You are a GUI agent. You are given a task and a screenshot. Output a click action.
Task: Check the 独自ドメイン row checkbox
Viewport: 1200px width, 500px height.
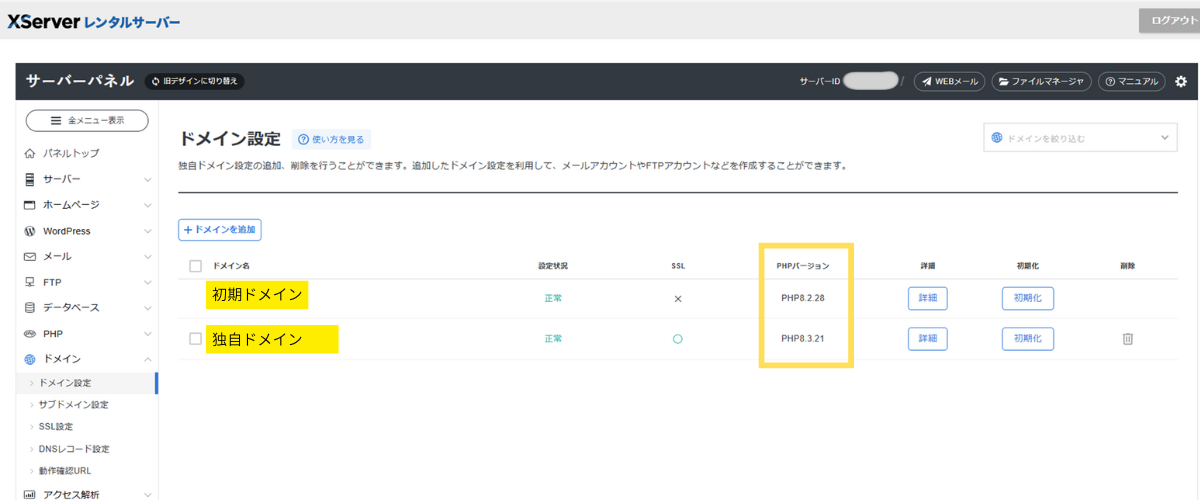point(196,339)
